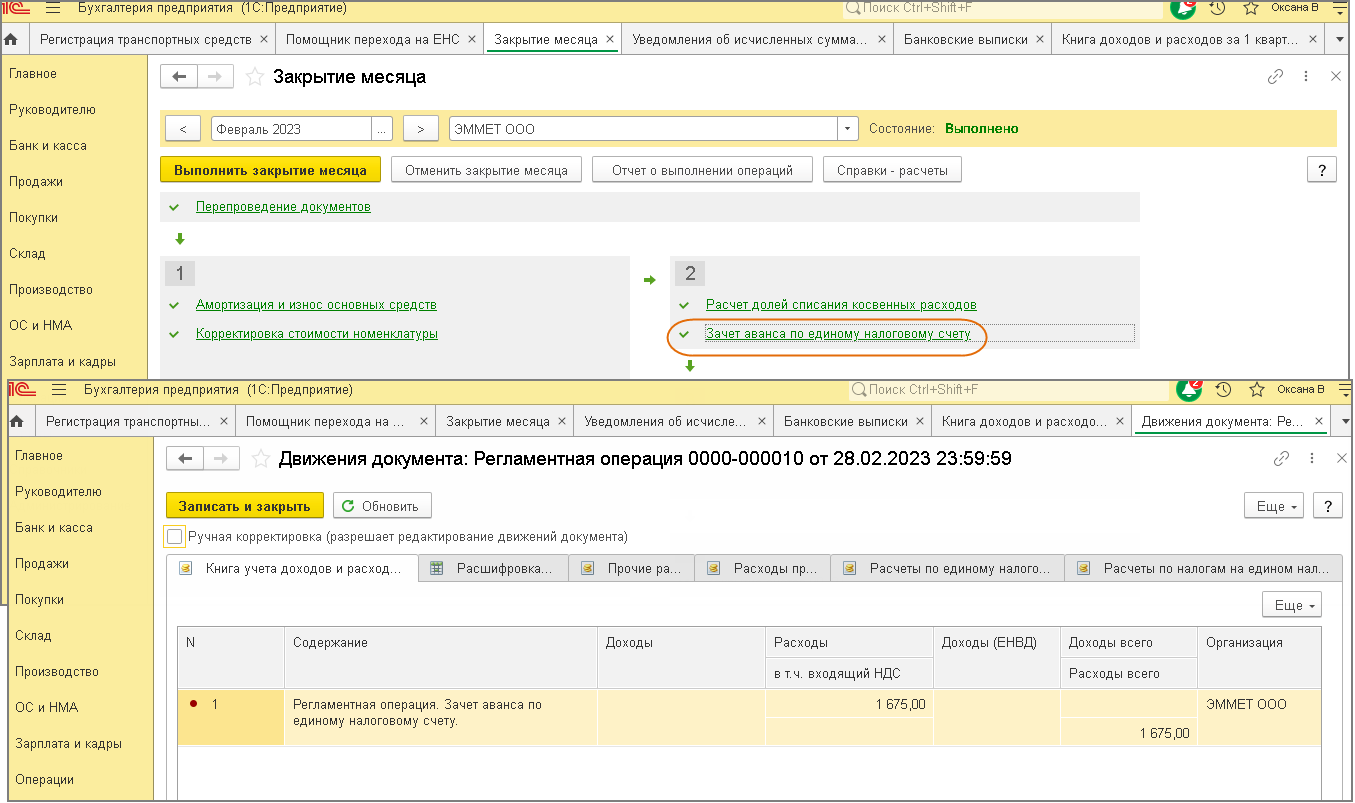Viewport: 1355px width, 803px height.
Task: Click the Выполнить закрытие месяца button
Action: (270, 170)
